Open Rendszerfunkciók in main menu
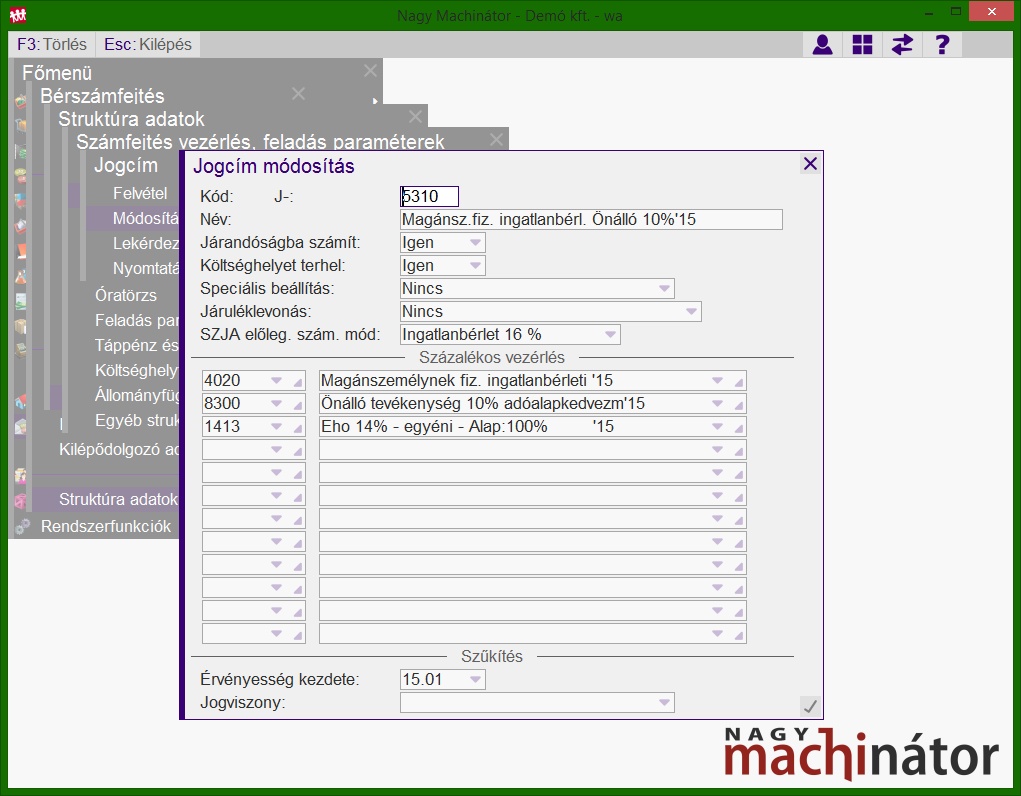Viewport: 1021px width, 796px height. tap(105, 526)
